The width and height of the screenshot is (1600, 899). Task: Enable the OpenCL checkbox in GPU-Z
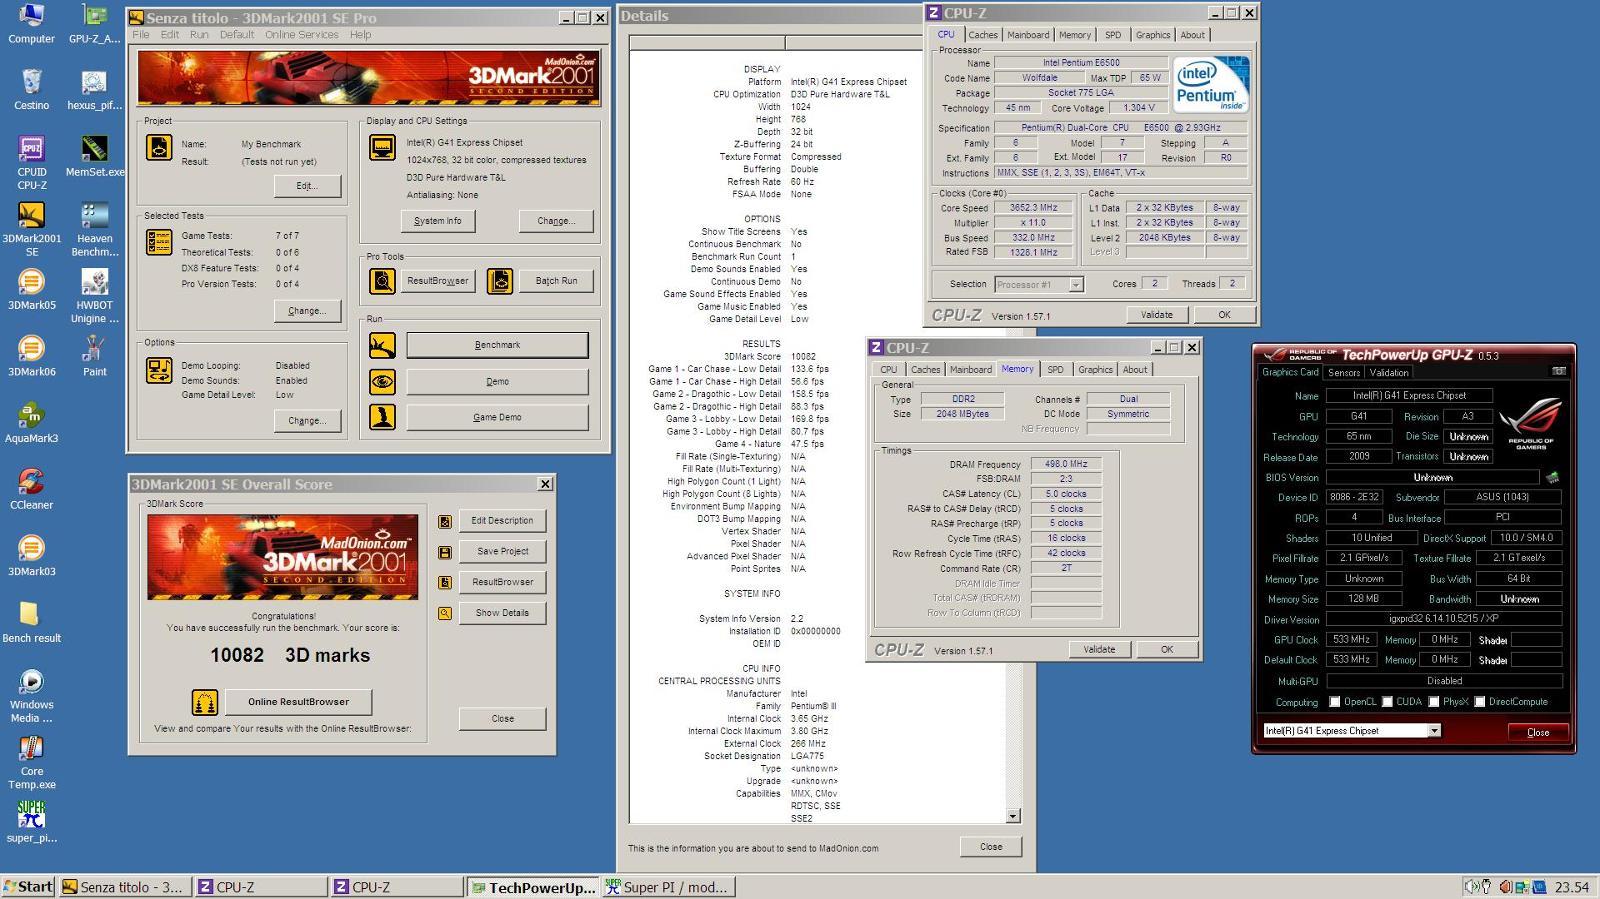tap(1334, 702)
